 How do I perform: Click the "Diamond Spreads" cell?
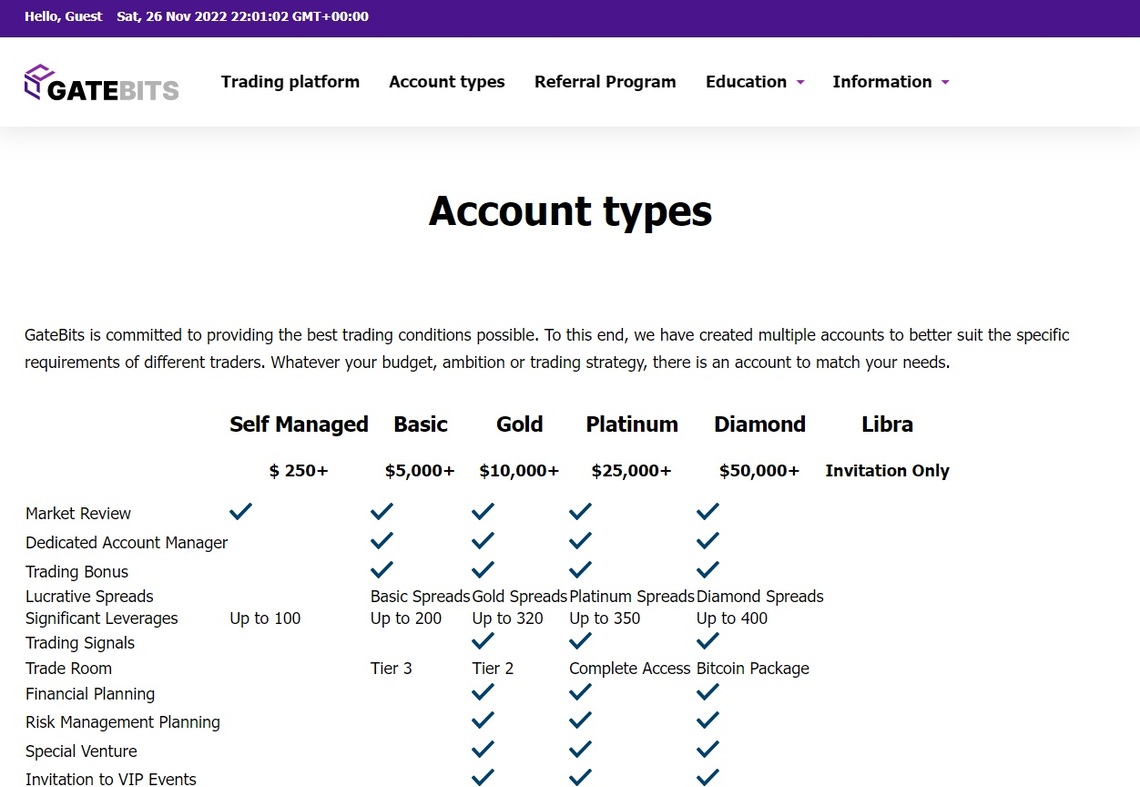pos(760,596)
